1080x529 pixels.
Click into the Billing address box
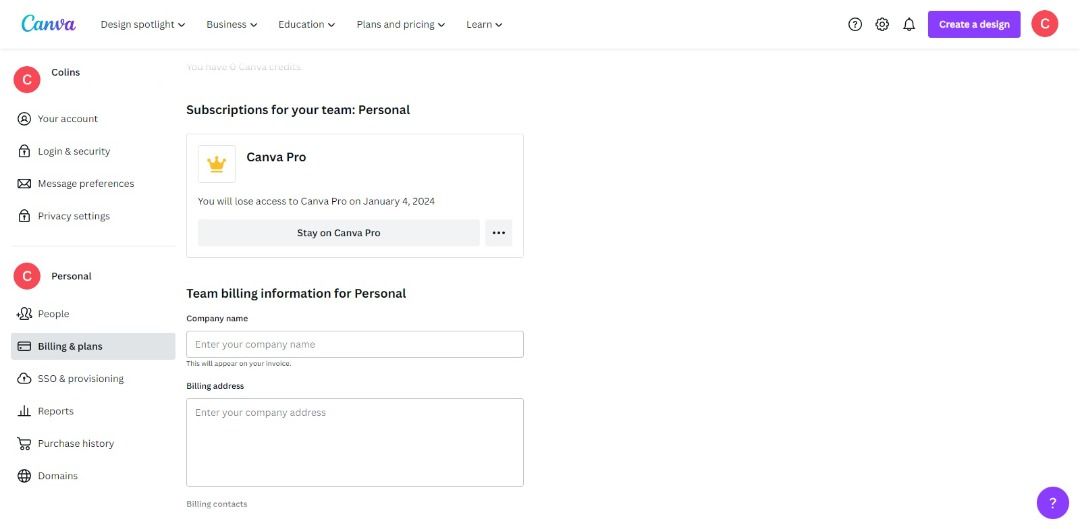point(355,442)
